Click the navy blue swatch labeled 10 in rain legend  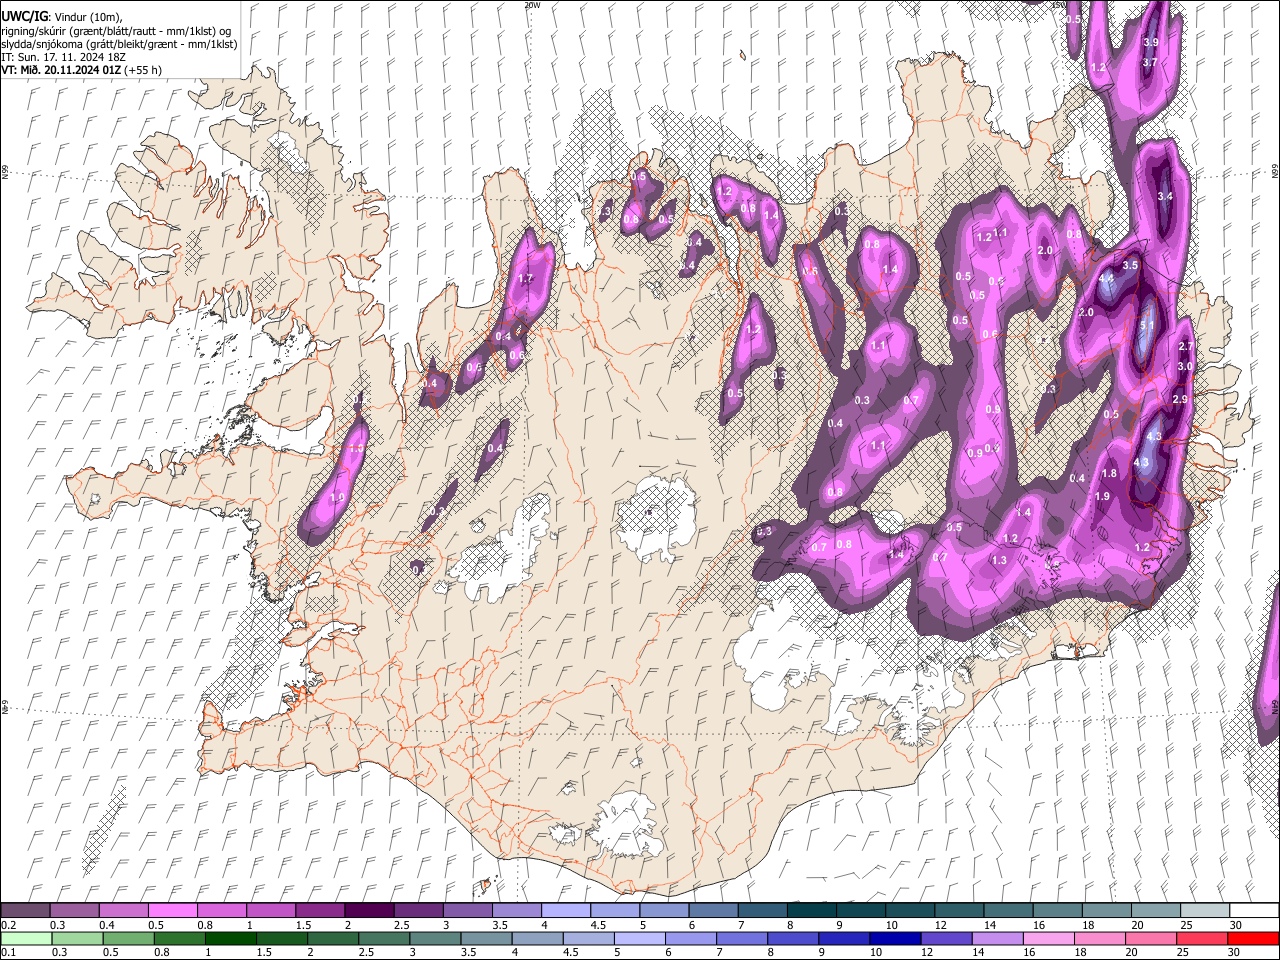[x=894, y=939]
